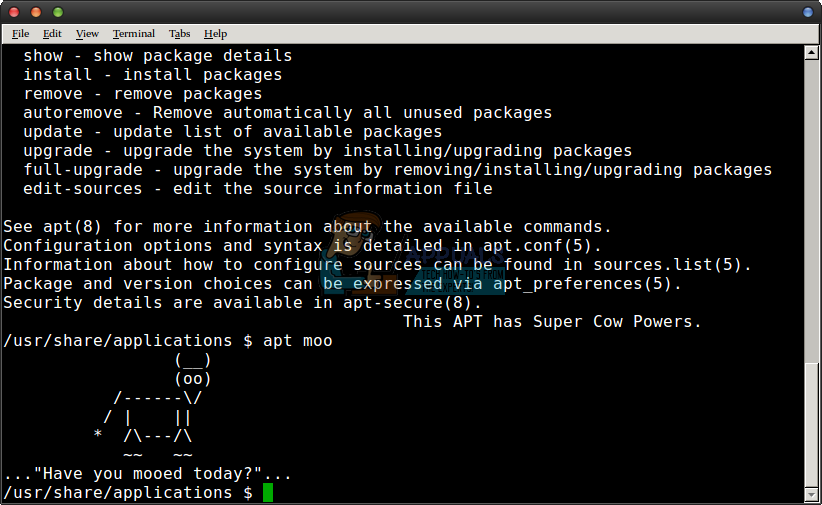Click 'update - update list of available packages'
This screenshot has height=505, width=822.
click(233, 132)
